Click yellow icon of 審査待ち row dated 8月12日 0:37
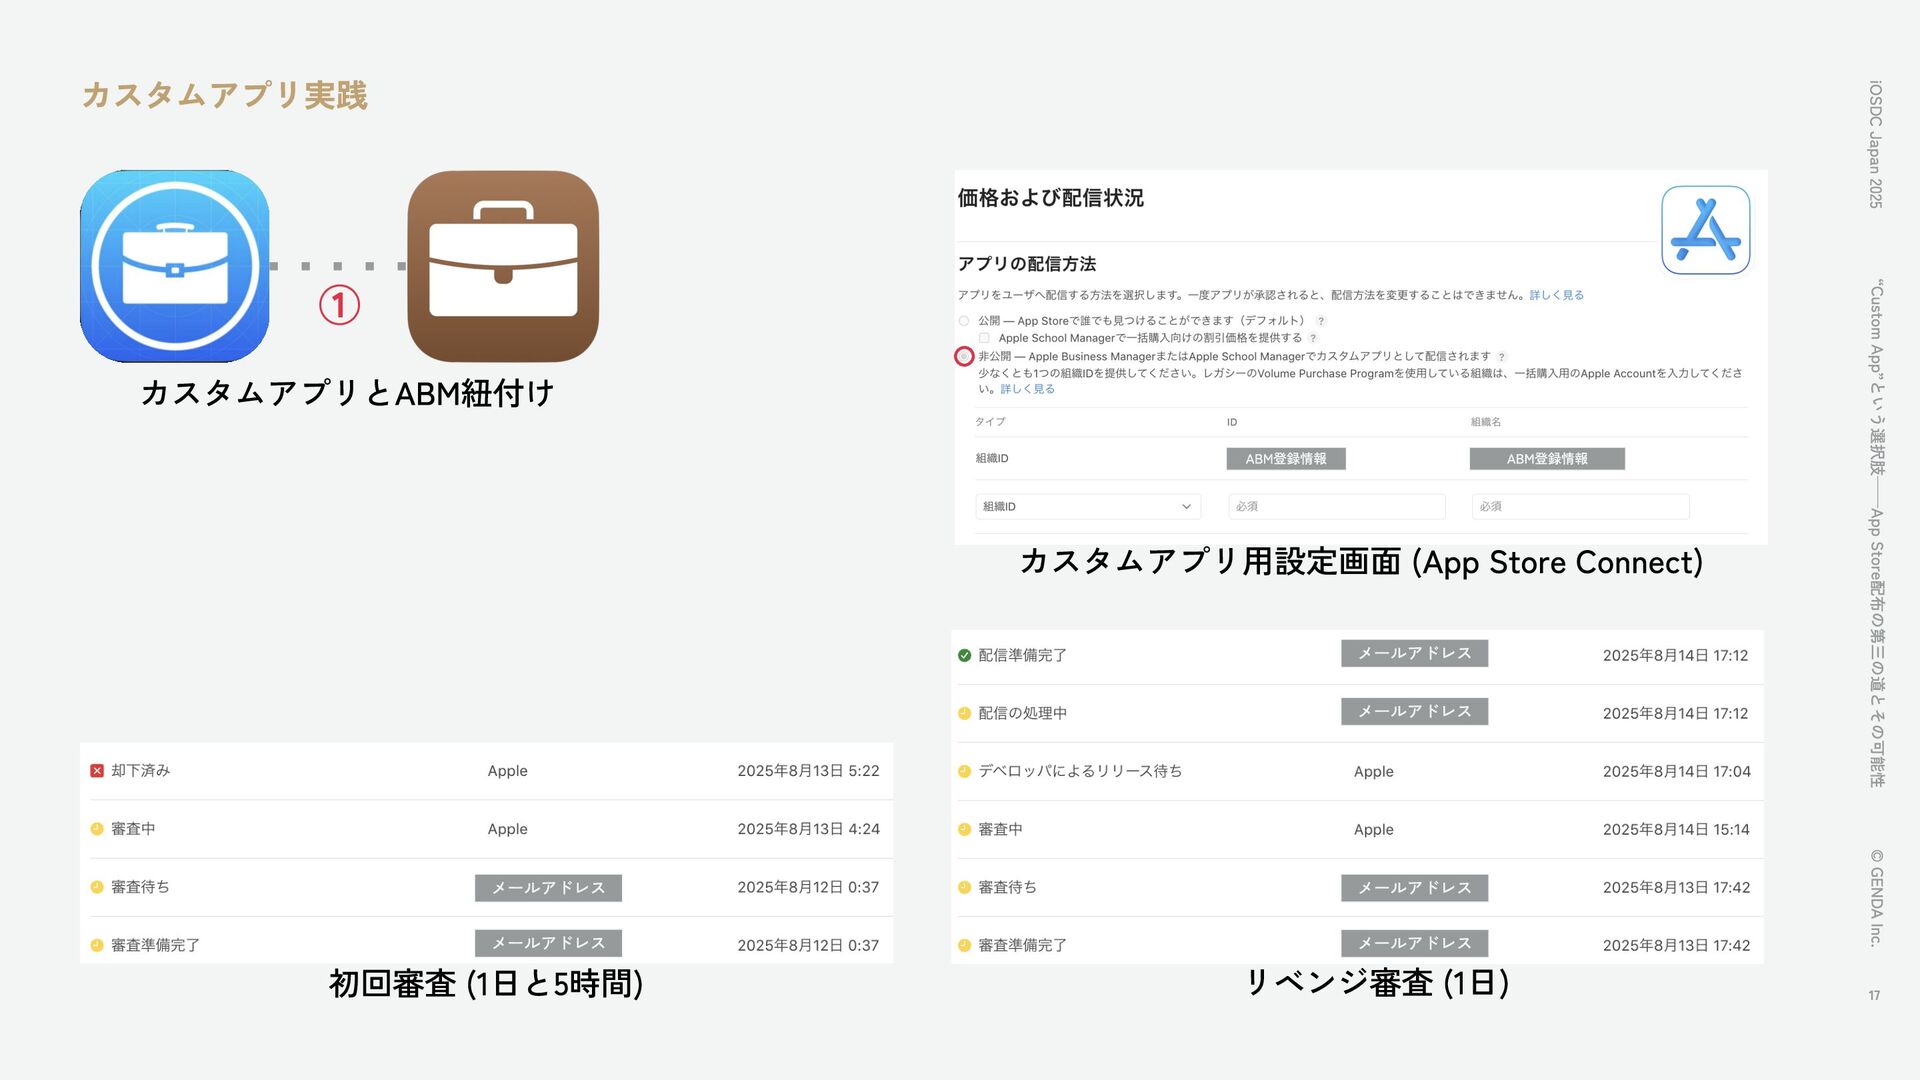 click(97, 887)
